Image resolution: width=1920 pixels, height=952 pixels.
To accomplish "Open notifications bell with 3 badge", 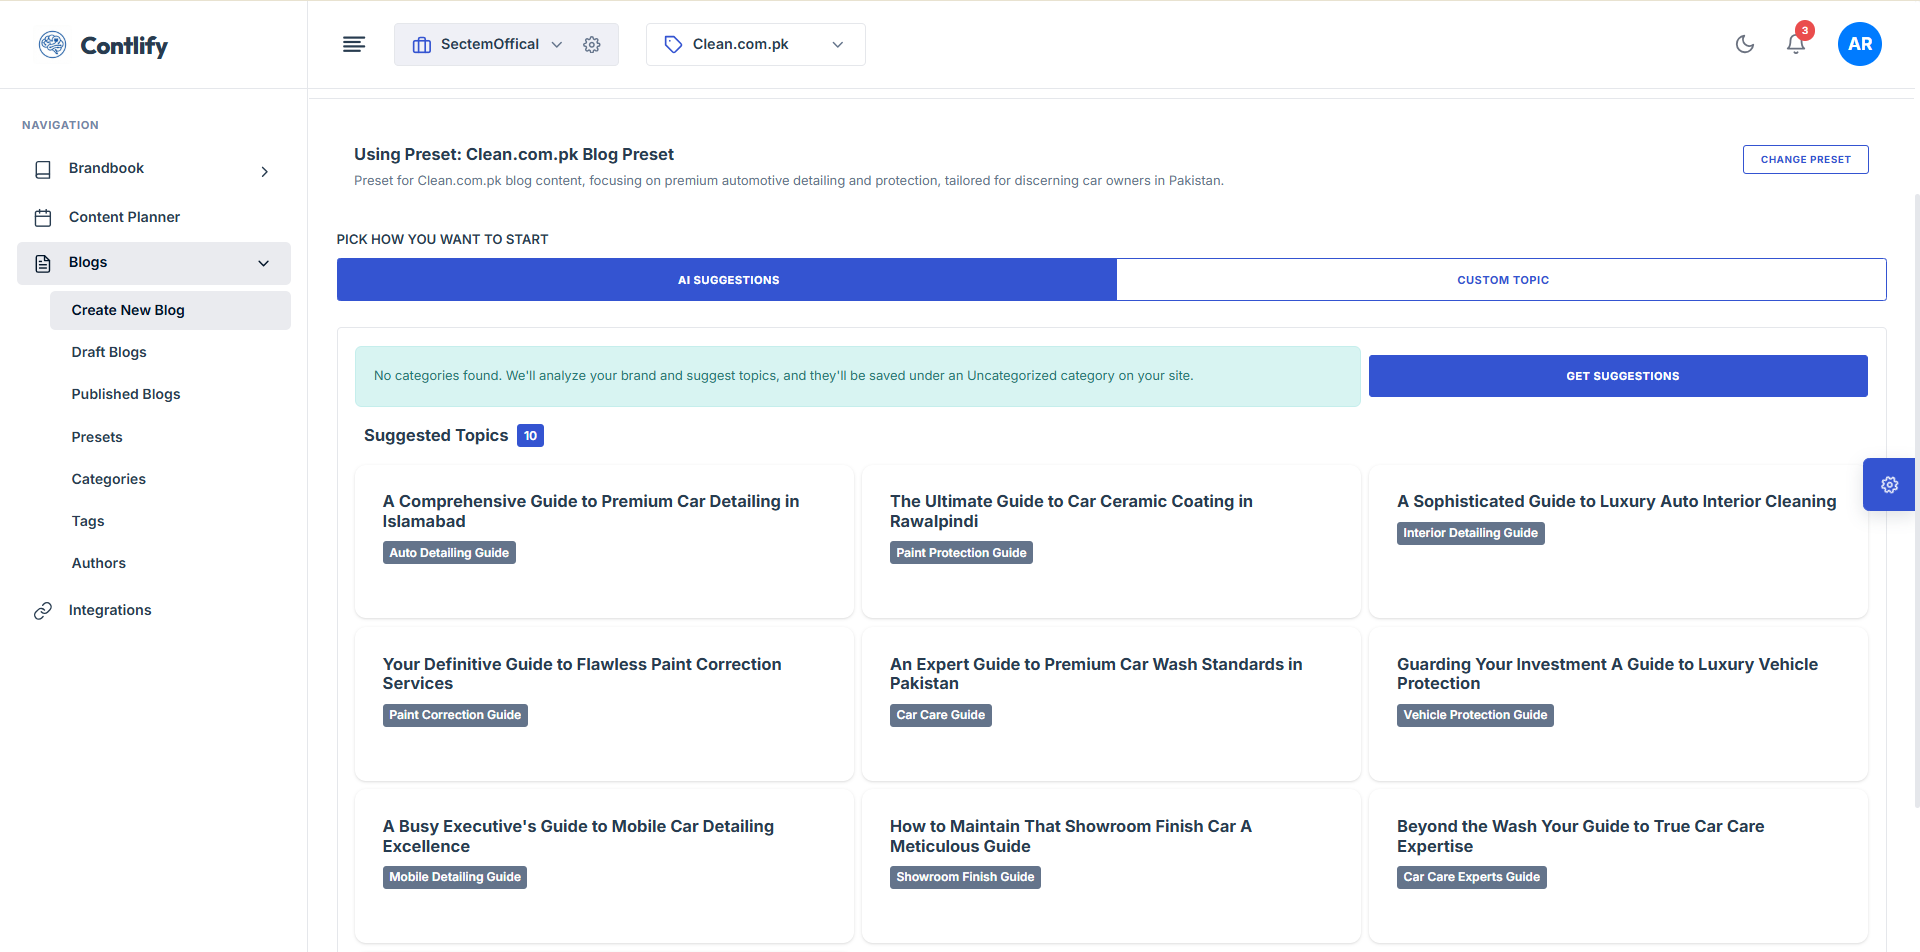I will point(1796,44).
